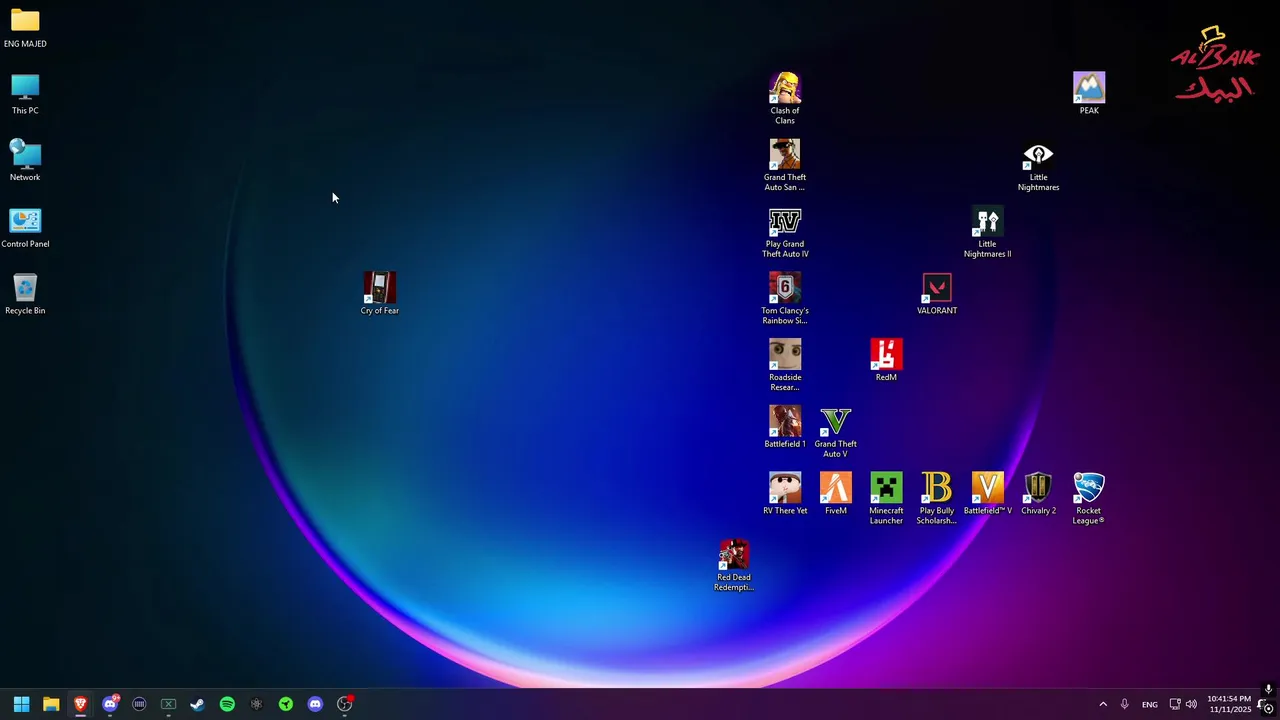Select the Red Dead Redemption shortcut
The image size is (1280, 720).
[734, 566]
